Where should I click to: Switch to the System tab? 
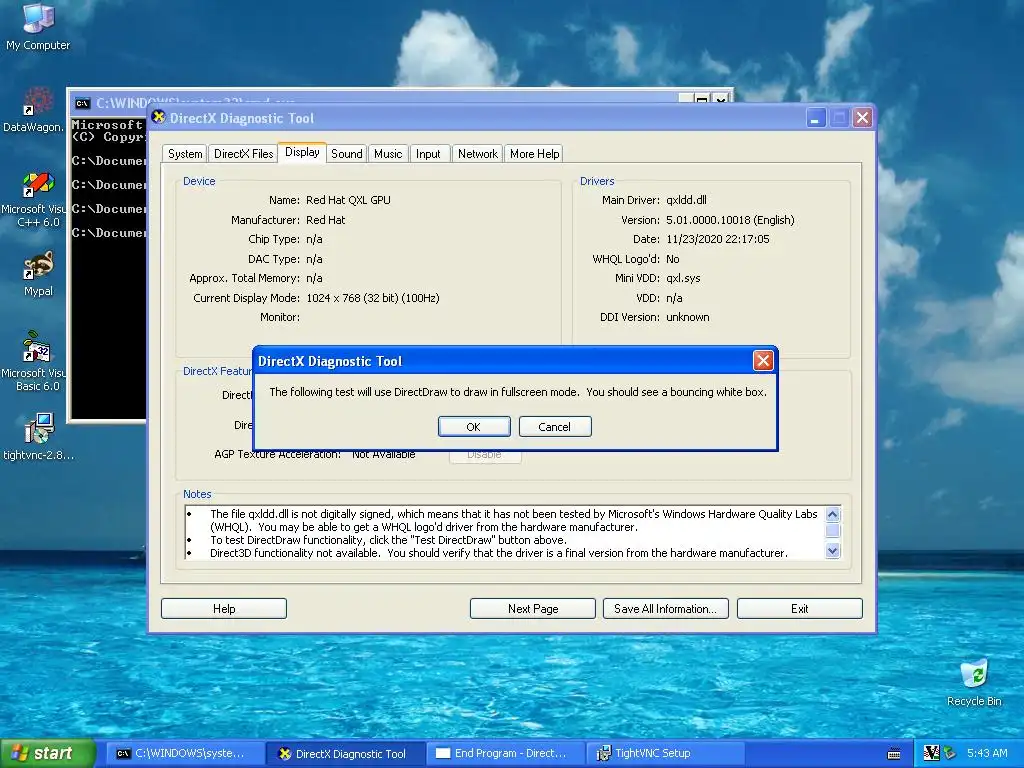click(185, 154)
